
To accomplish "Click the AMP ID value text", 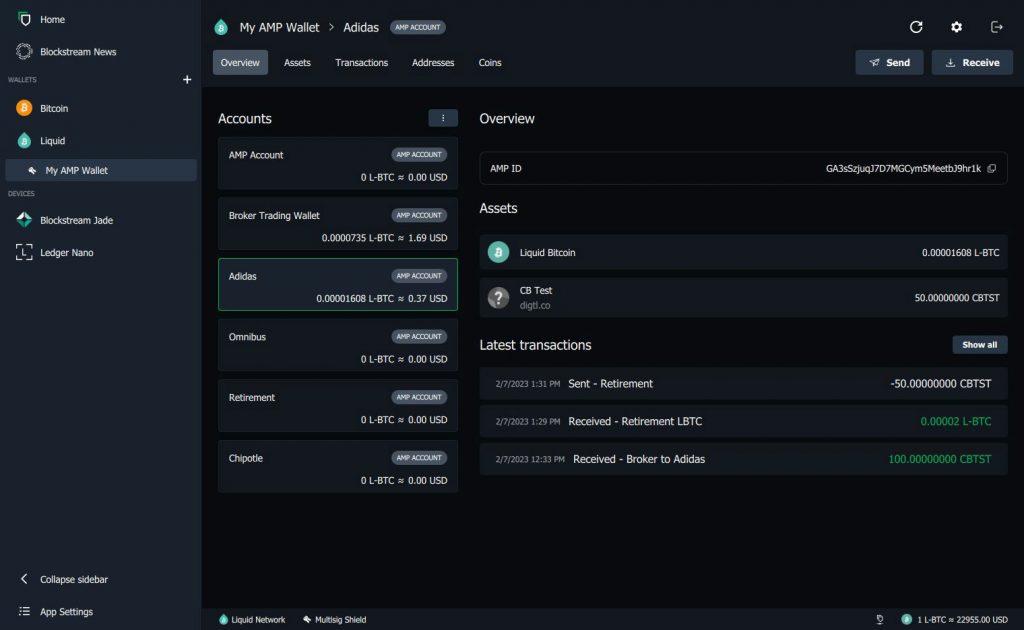I will coord(903,168).
